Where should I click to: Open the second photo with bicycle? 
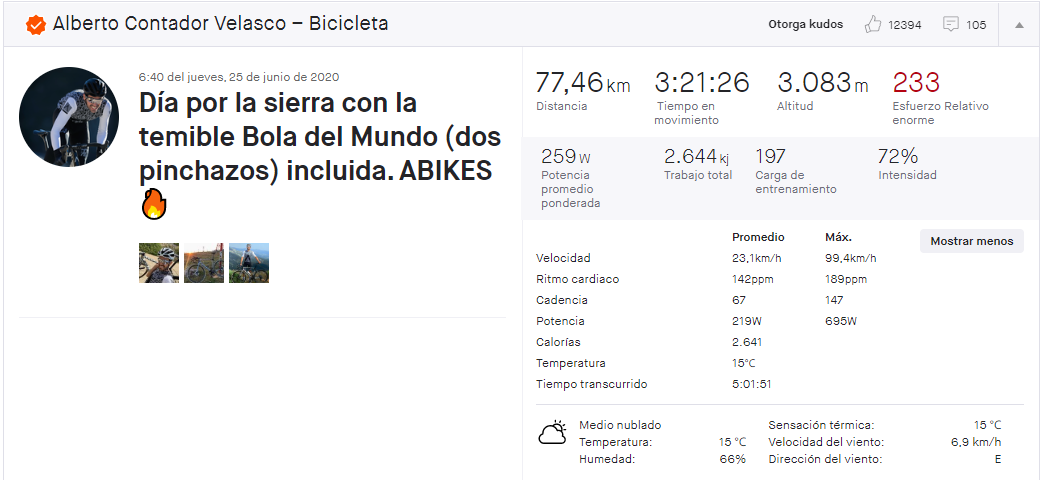pyautogui.click(x=203, y=263)
